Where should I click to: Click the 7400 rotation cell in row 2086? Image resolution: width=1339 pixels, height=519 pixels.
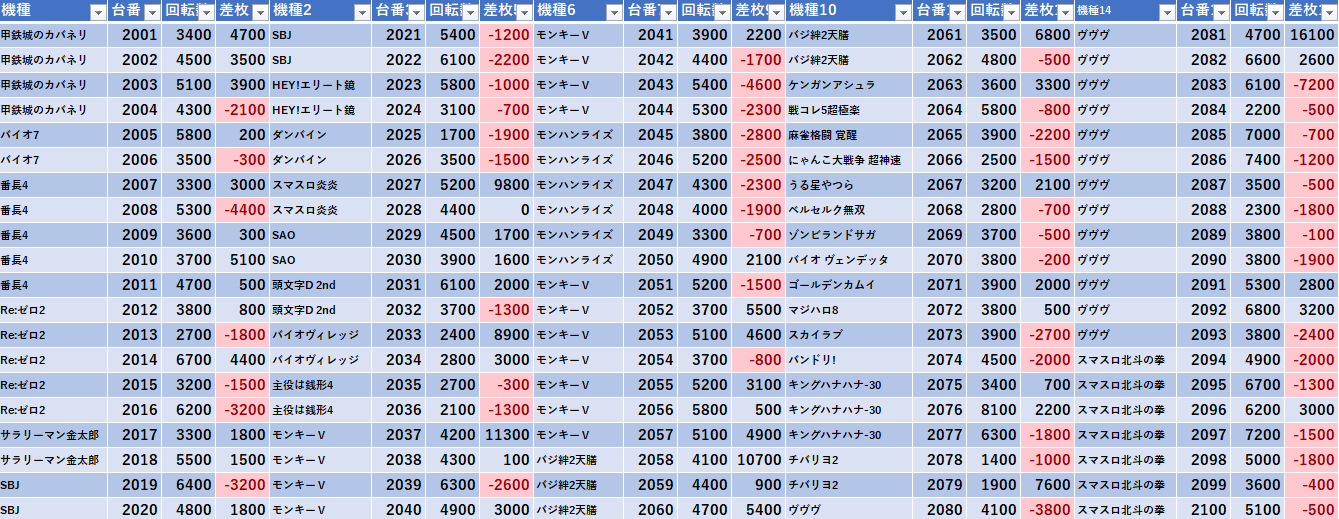[1257, 160]
